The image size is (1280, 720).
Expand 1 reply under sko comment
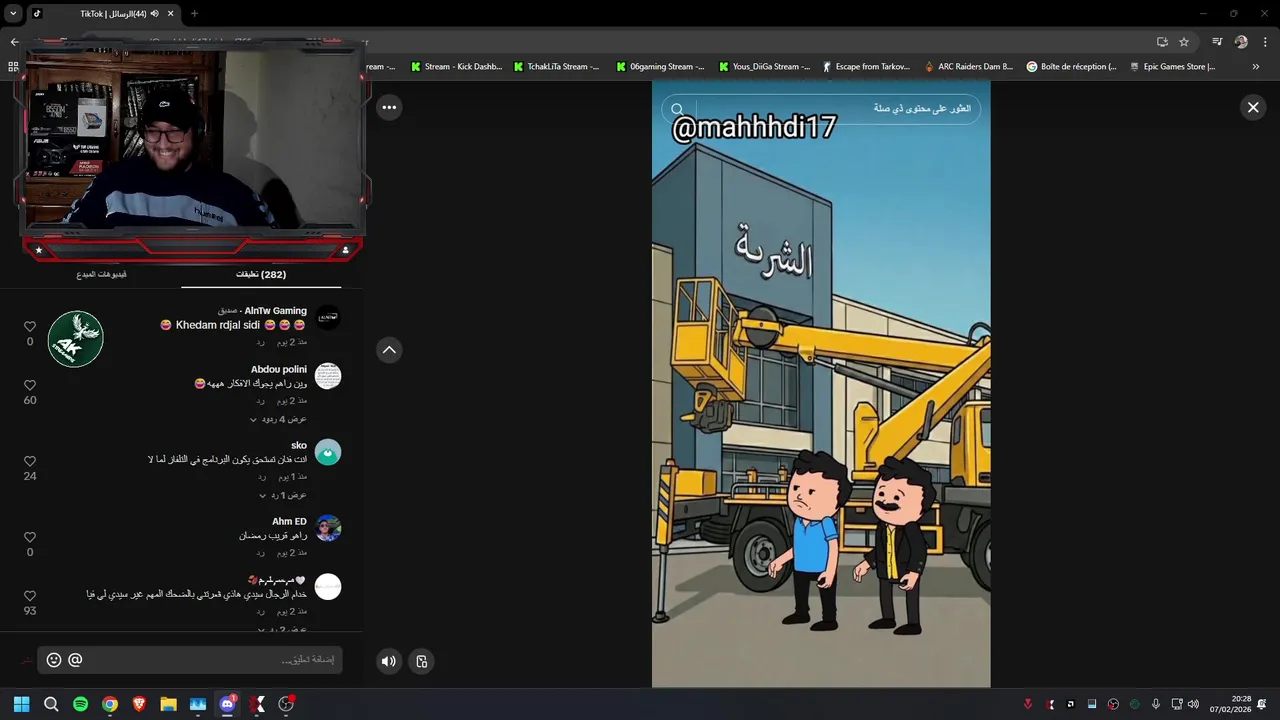tap(283, 495)
